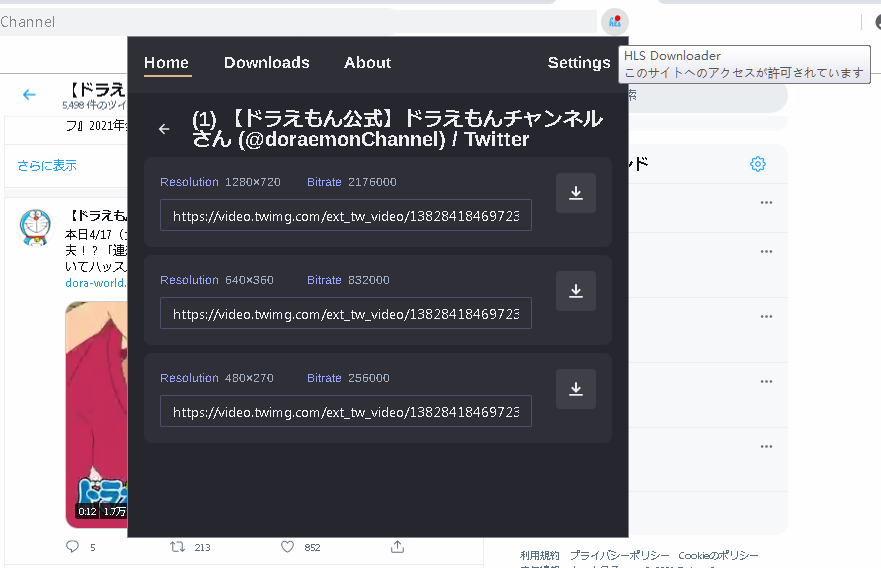Like the tweet with 852 likes
Image resolution: width=881 pixels, height=568 pixels.
[x=288, y=547]
